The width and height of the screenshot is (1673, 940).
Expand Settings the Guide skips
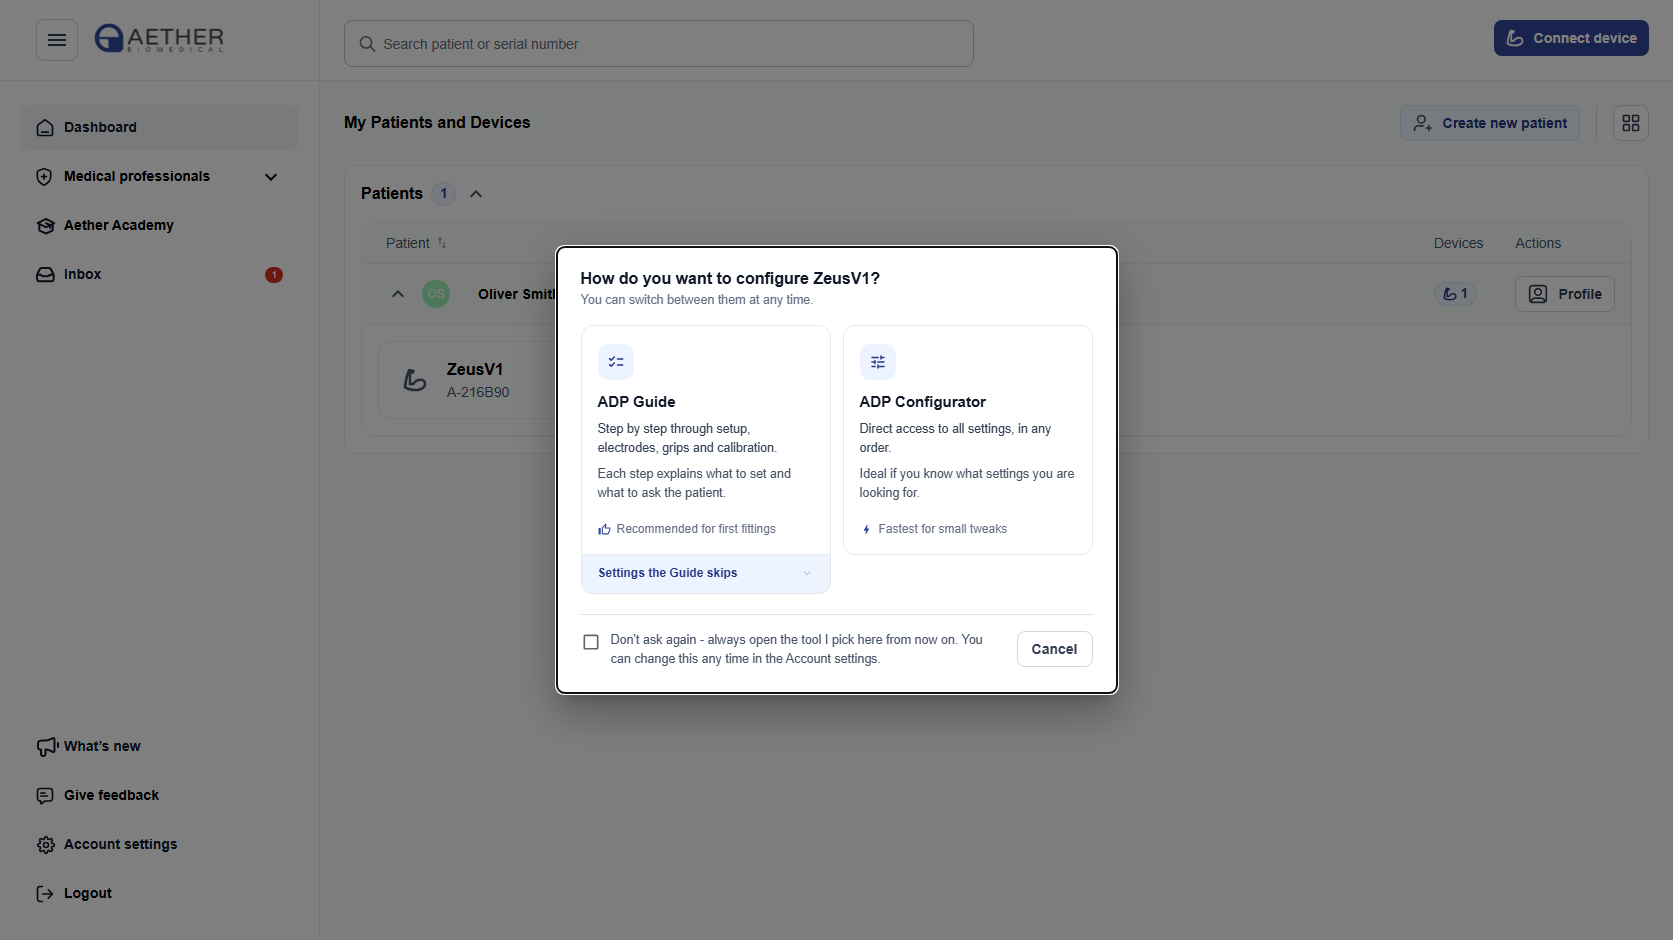pos(706,573)
